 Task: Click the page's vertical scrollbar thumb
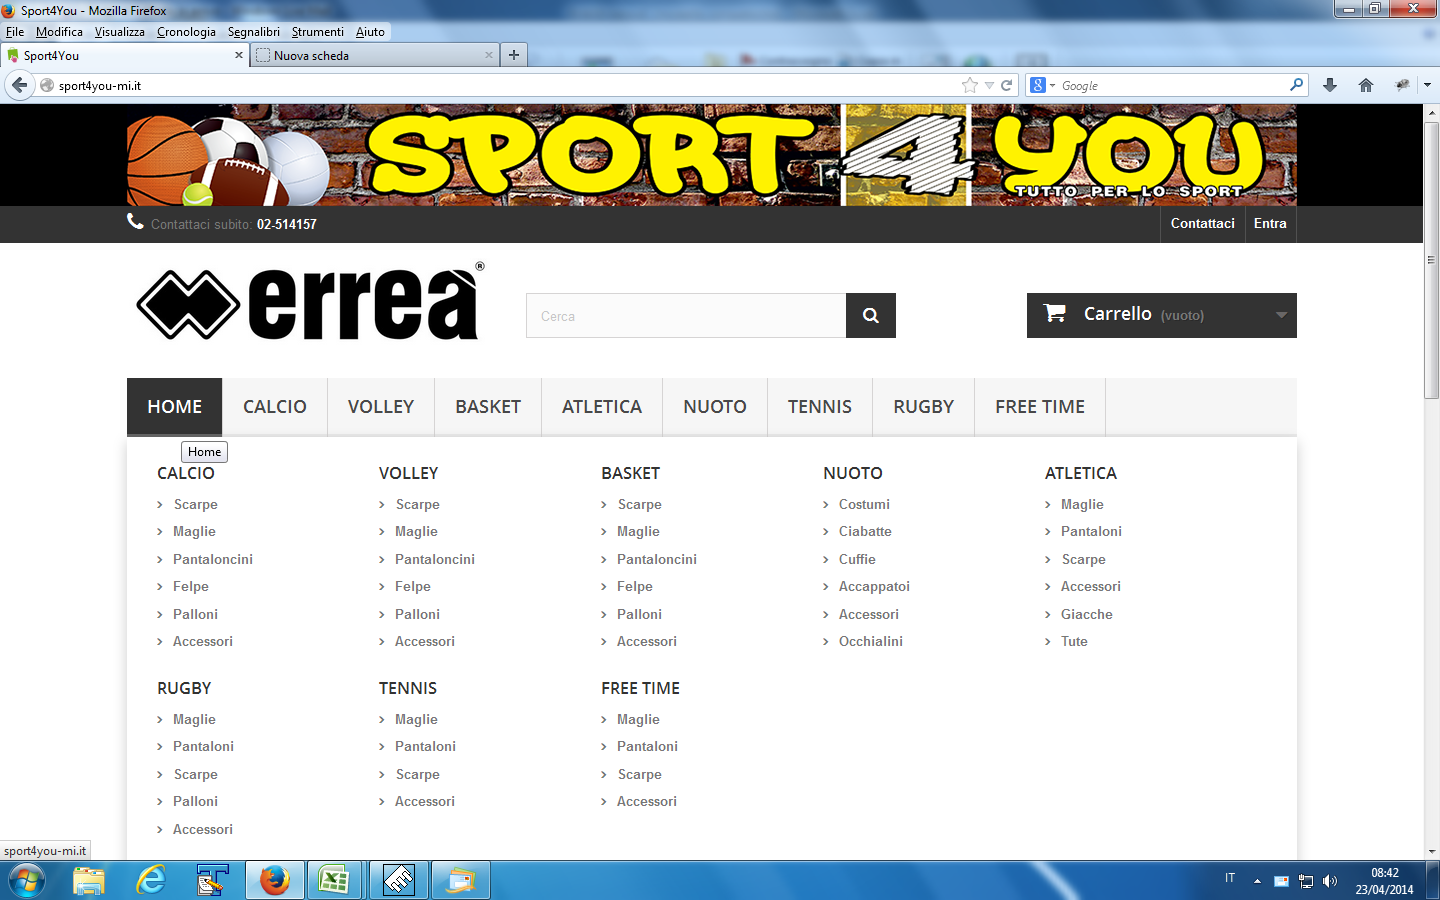(x=1431, y=260)
